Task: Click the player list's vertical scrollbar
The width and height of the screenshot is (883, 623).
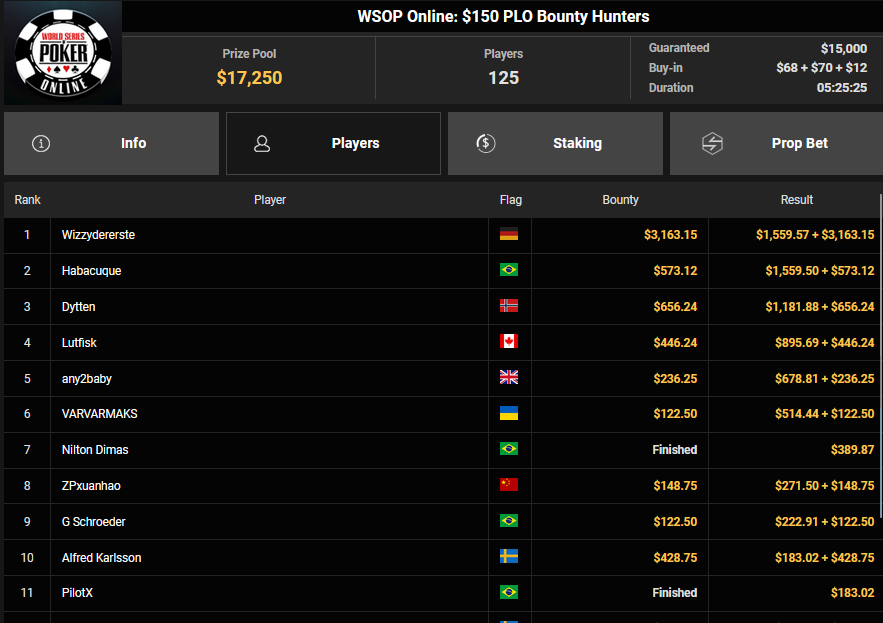Action: click(x=880, y=350)
